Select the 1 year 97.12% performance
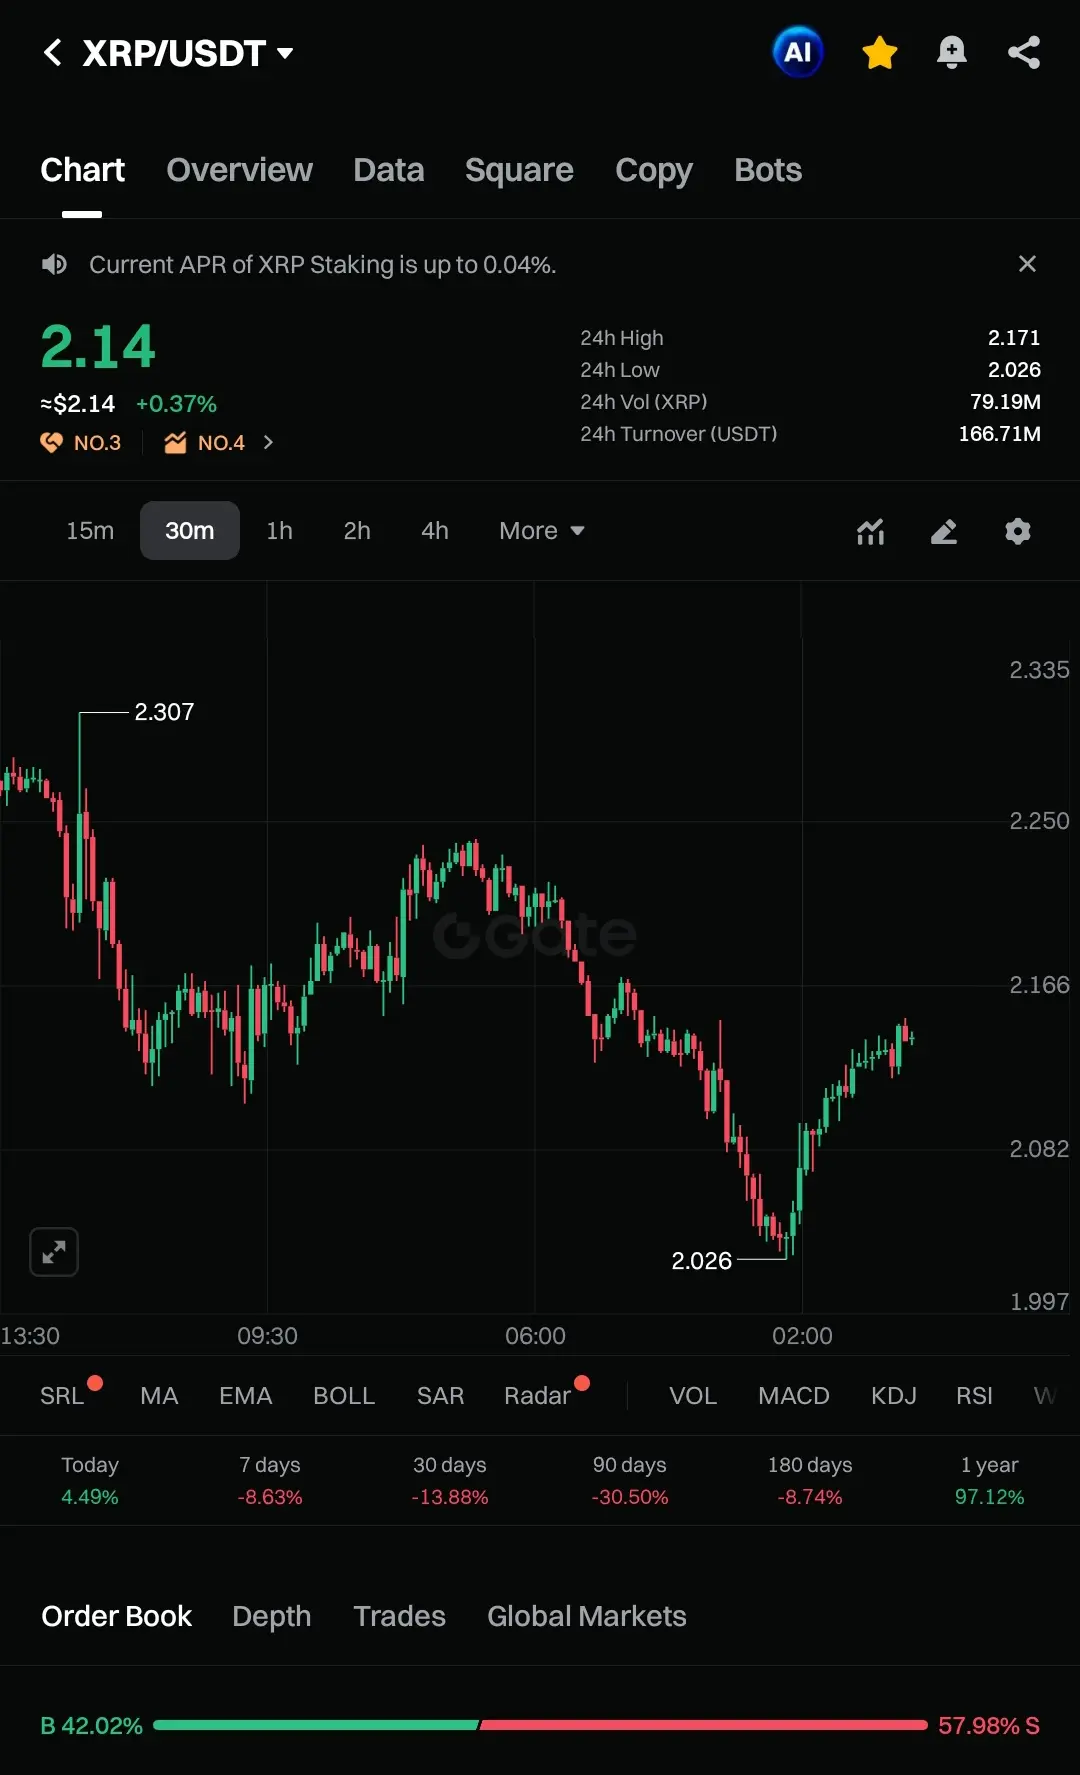 [990, 1481]
